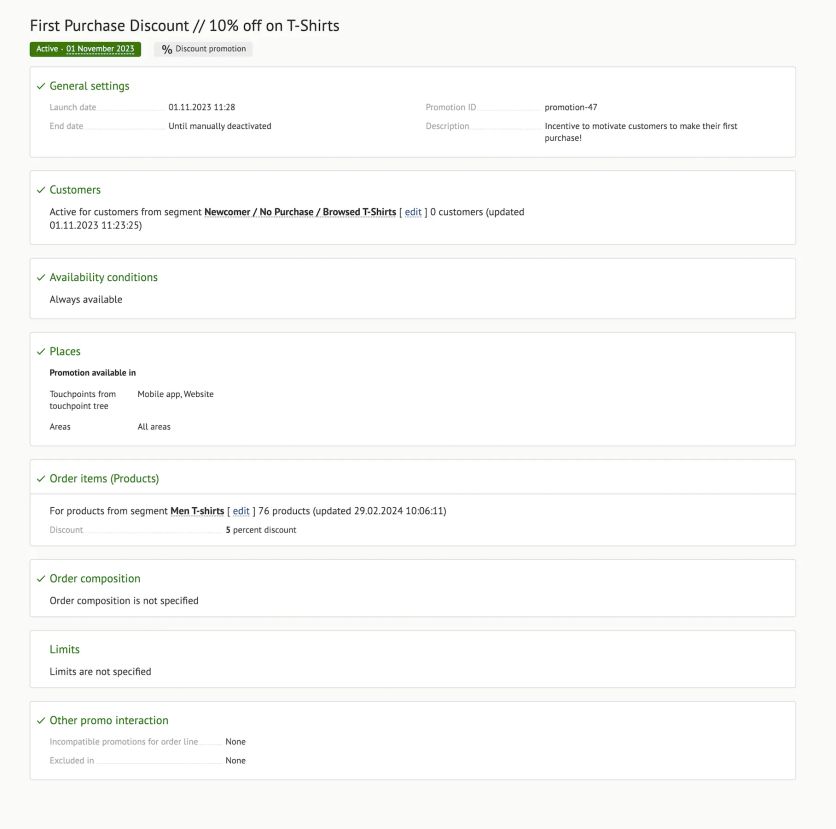Viewport: 836px width, 829px height.
Task: Click the Order items (Products) heading text
Action: [104, 478]
